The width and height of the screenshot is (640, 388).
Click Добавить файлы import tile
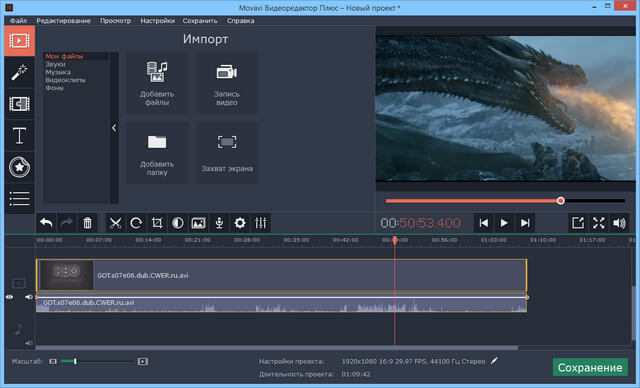click(x=157, y=83)
